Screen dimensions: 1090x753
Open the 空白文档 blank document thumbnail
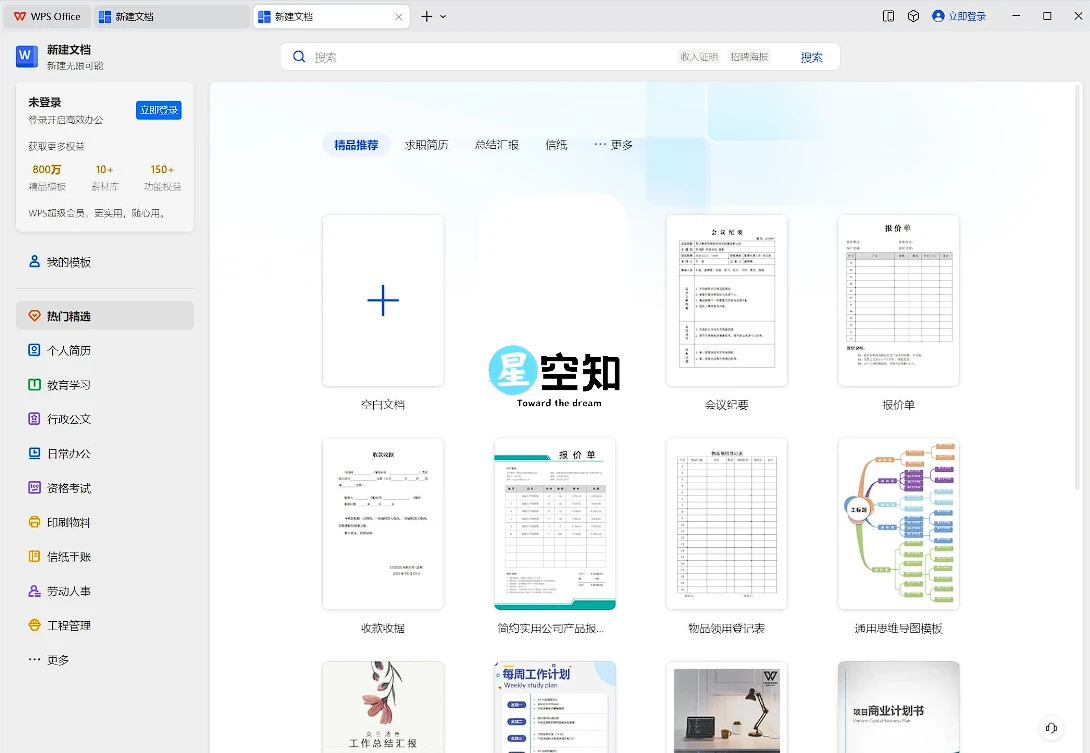[x=382, y=300]
